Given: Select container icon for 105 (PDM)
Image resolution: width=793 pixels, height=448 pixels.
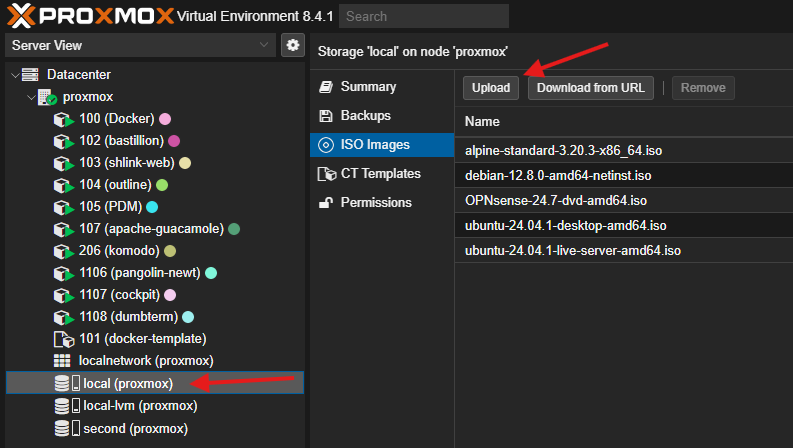Looking at the screenshot, I should (x=64, y=207).
